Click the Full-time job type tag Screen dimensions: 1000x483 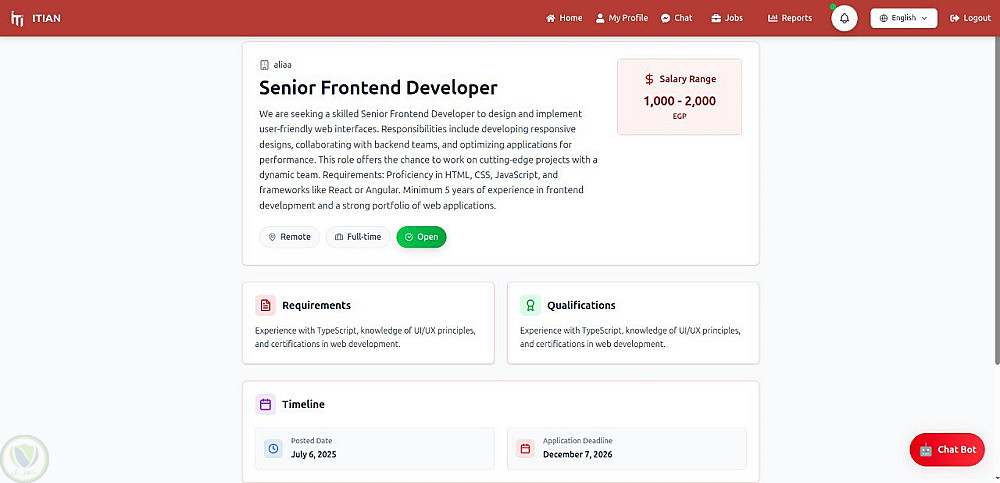coord(358,237)
